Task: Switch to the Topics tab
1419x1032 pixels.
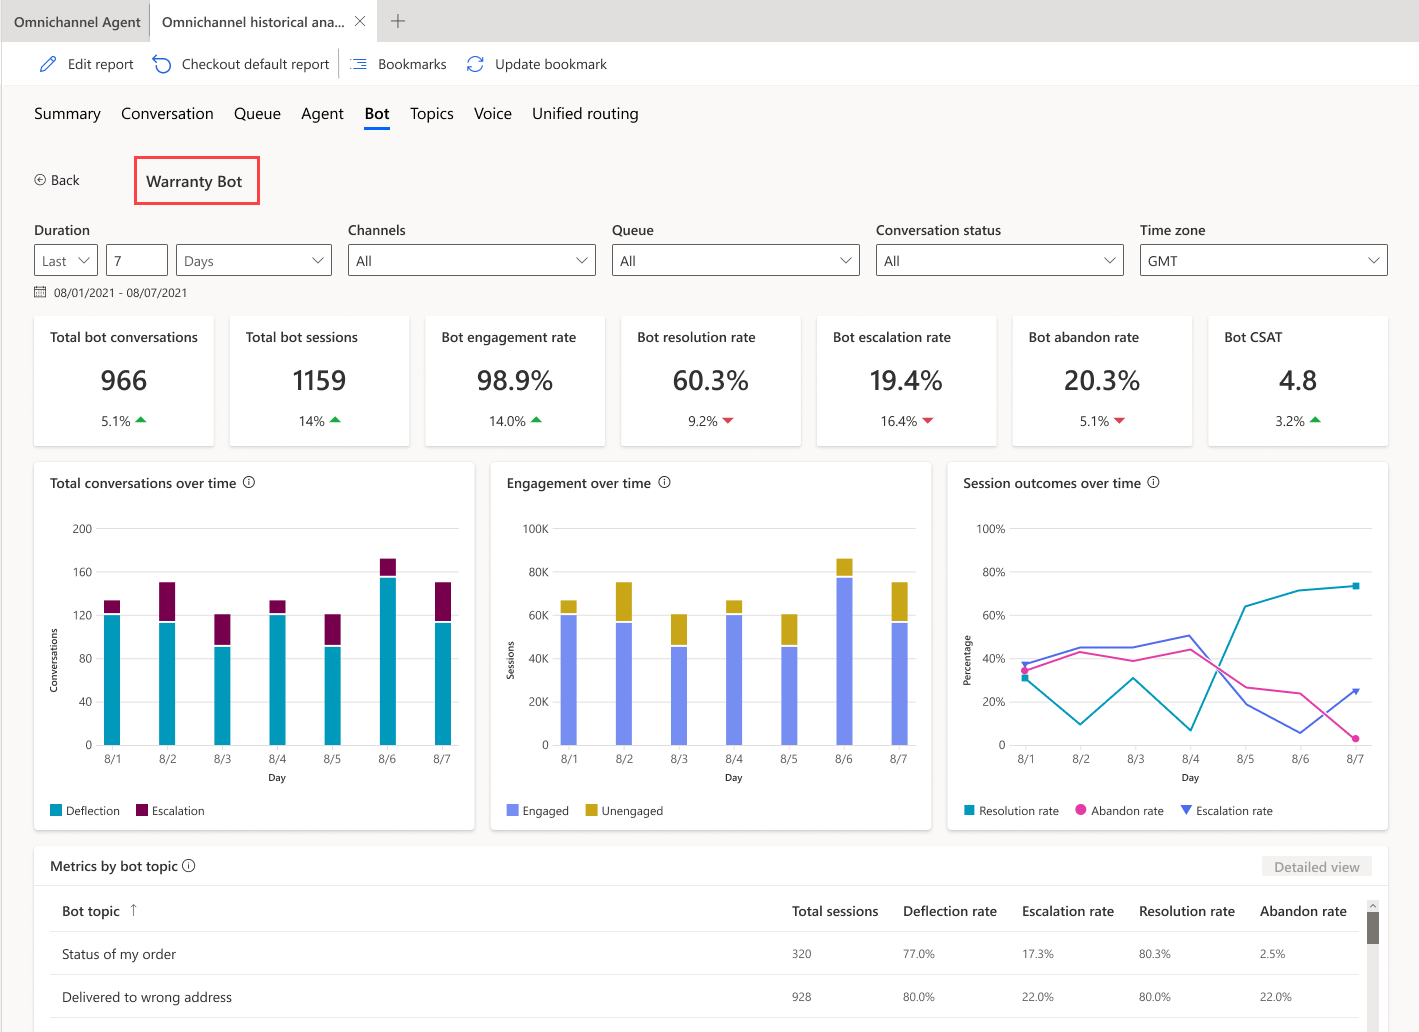Action: click(x=432, y=114)
